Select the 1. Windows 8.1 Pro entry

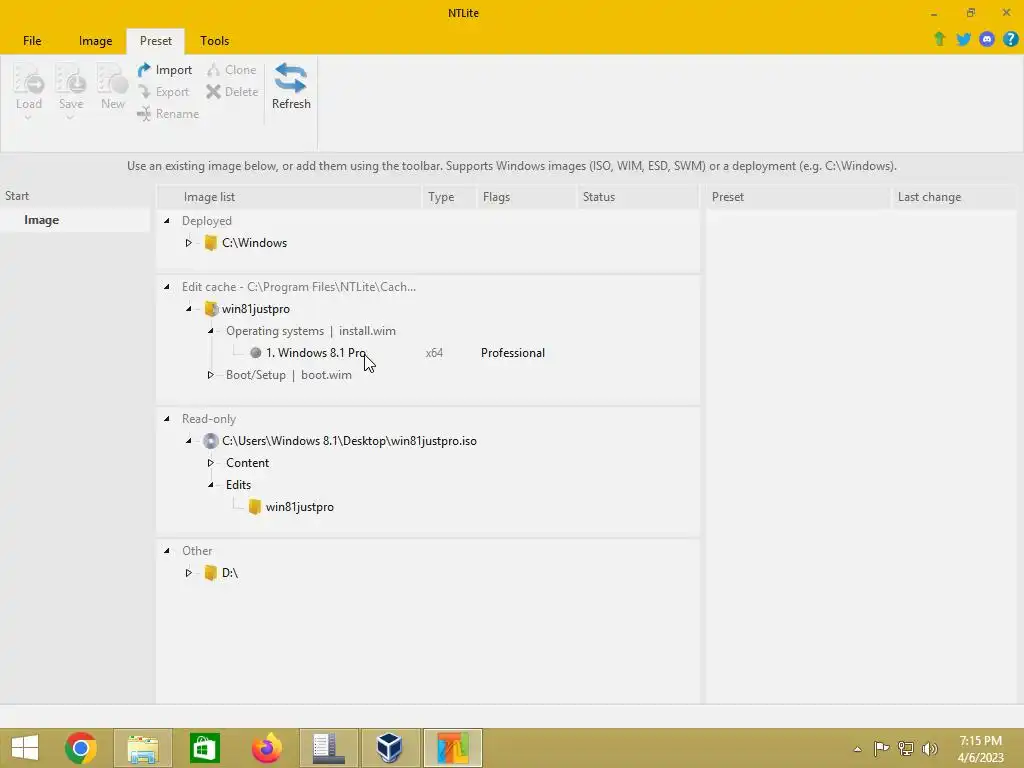(316, 353)
